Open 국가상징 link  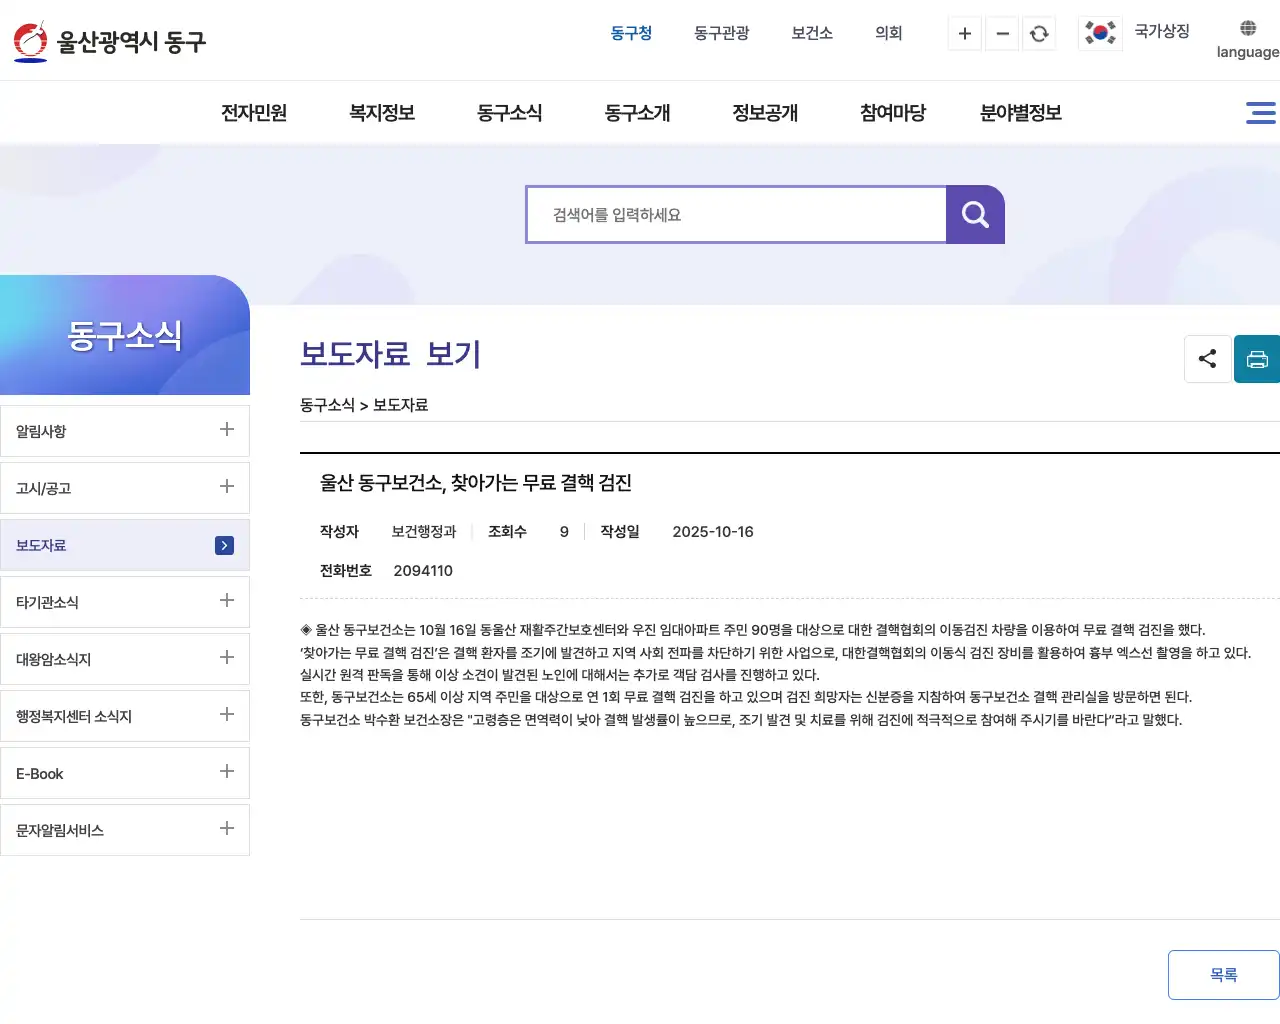(1162, 31)
